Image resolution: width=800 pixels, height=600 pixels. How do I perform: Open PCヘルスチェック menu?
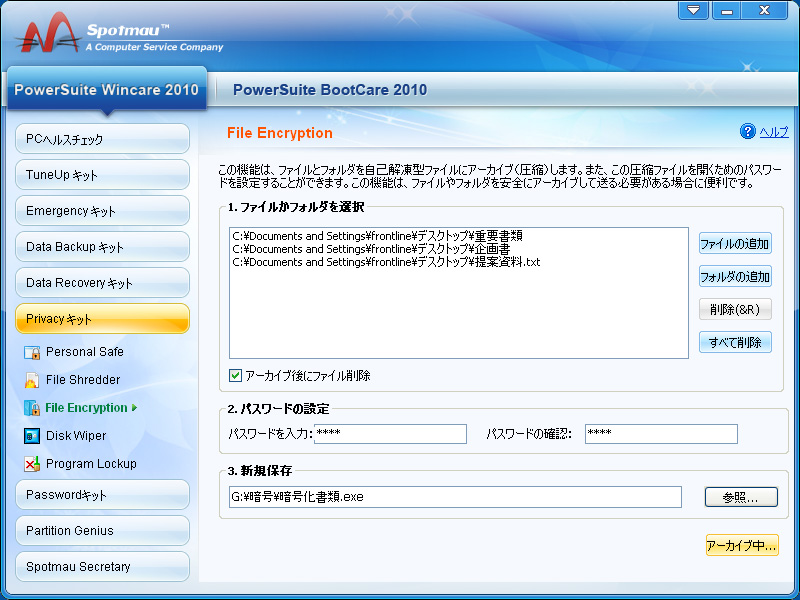[103, 139]
